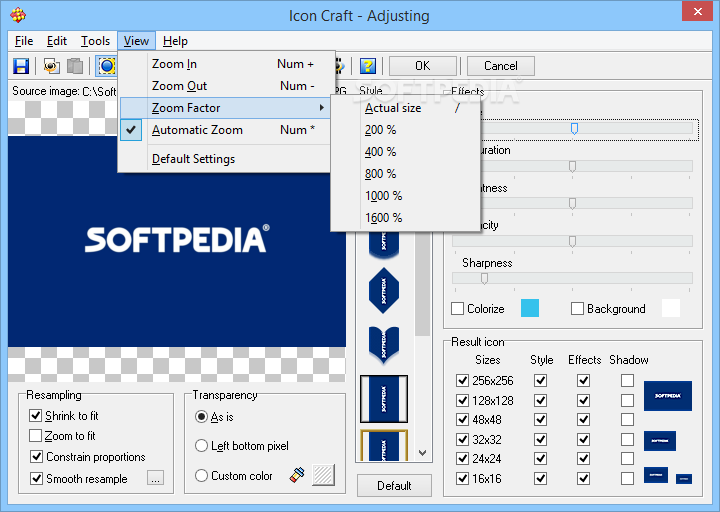Open the Help menu

[175, 41]
